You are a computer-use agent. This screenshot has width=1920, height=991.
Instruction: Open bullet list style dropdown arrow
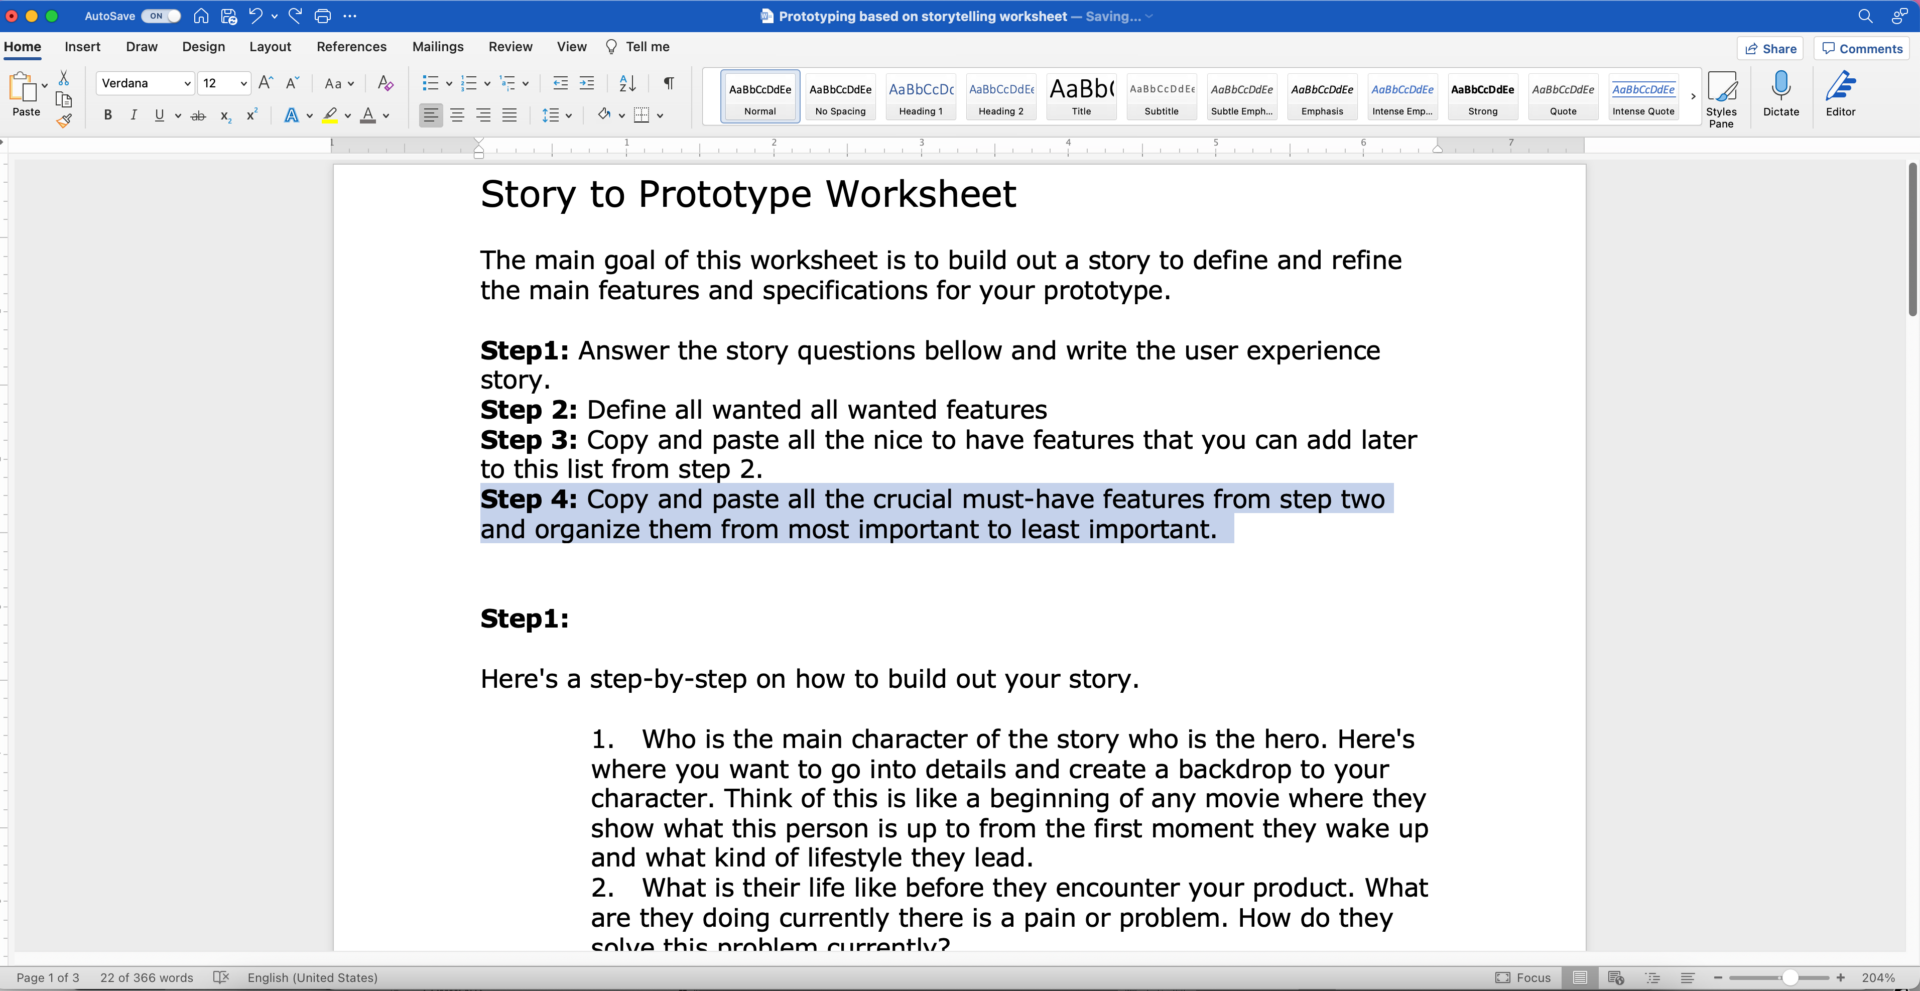(449, 84)
